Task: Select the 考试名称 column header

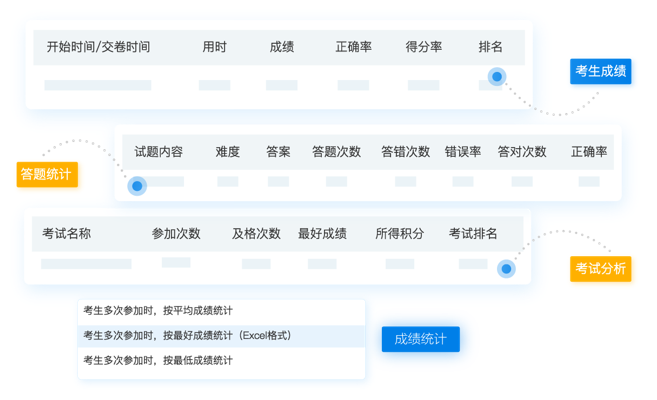Action: (x=66, y=233)
